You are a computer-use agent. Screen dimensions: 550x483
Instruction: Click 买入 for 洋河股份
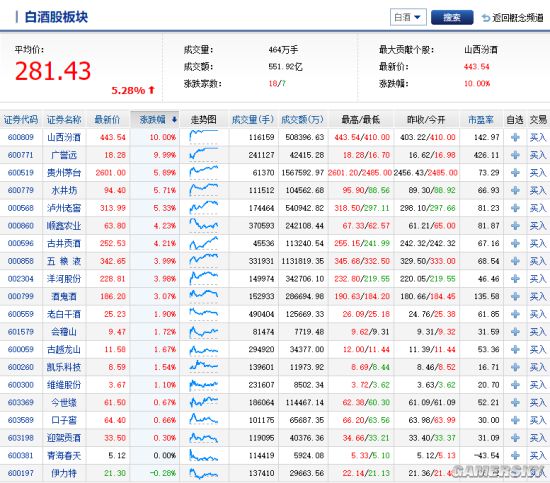pyautogui.click(x=538, y=279)
